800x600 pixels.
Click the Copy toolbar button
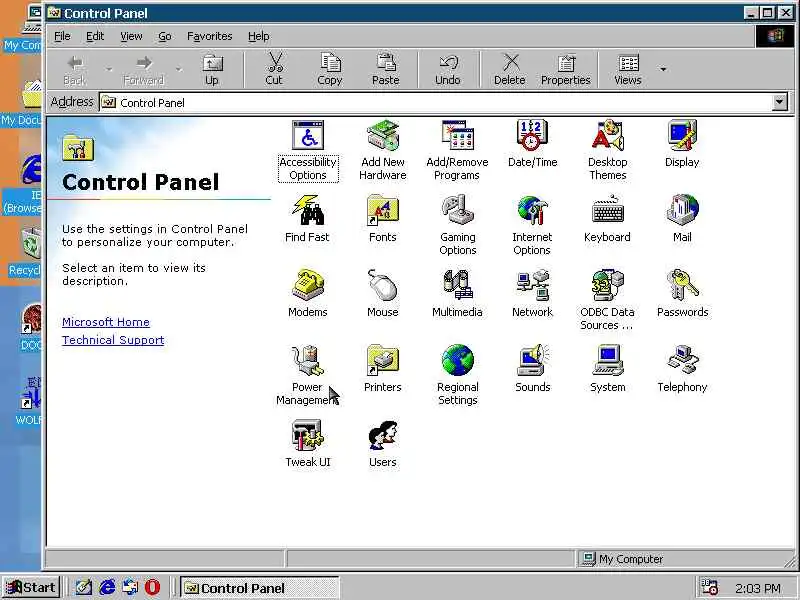[330, 70]
